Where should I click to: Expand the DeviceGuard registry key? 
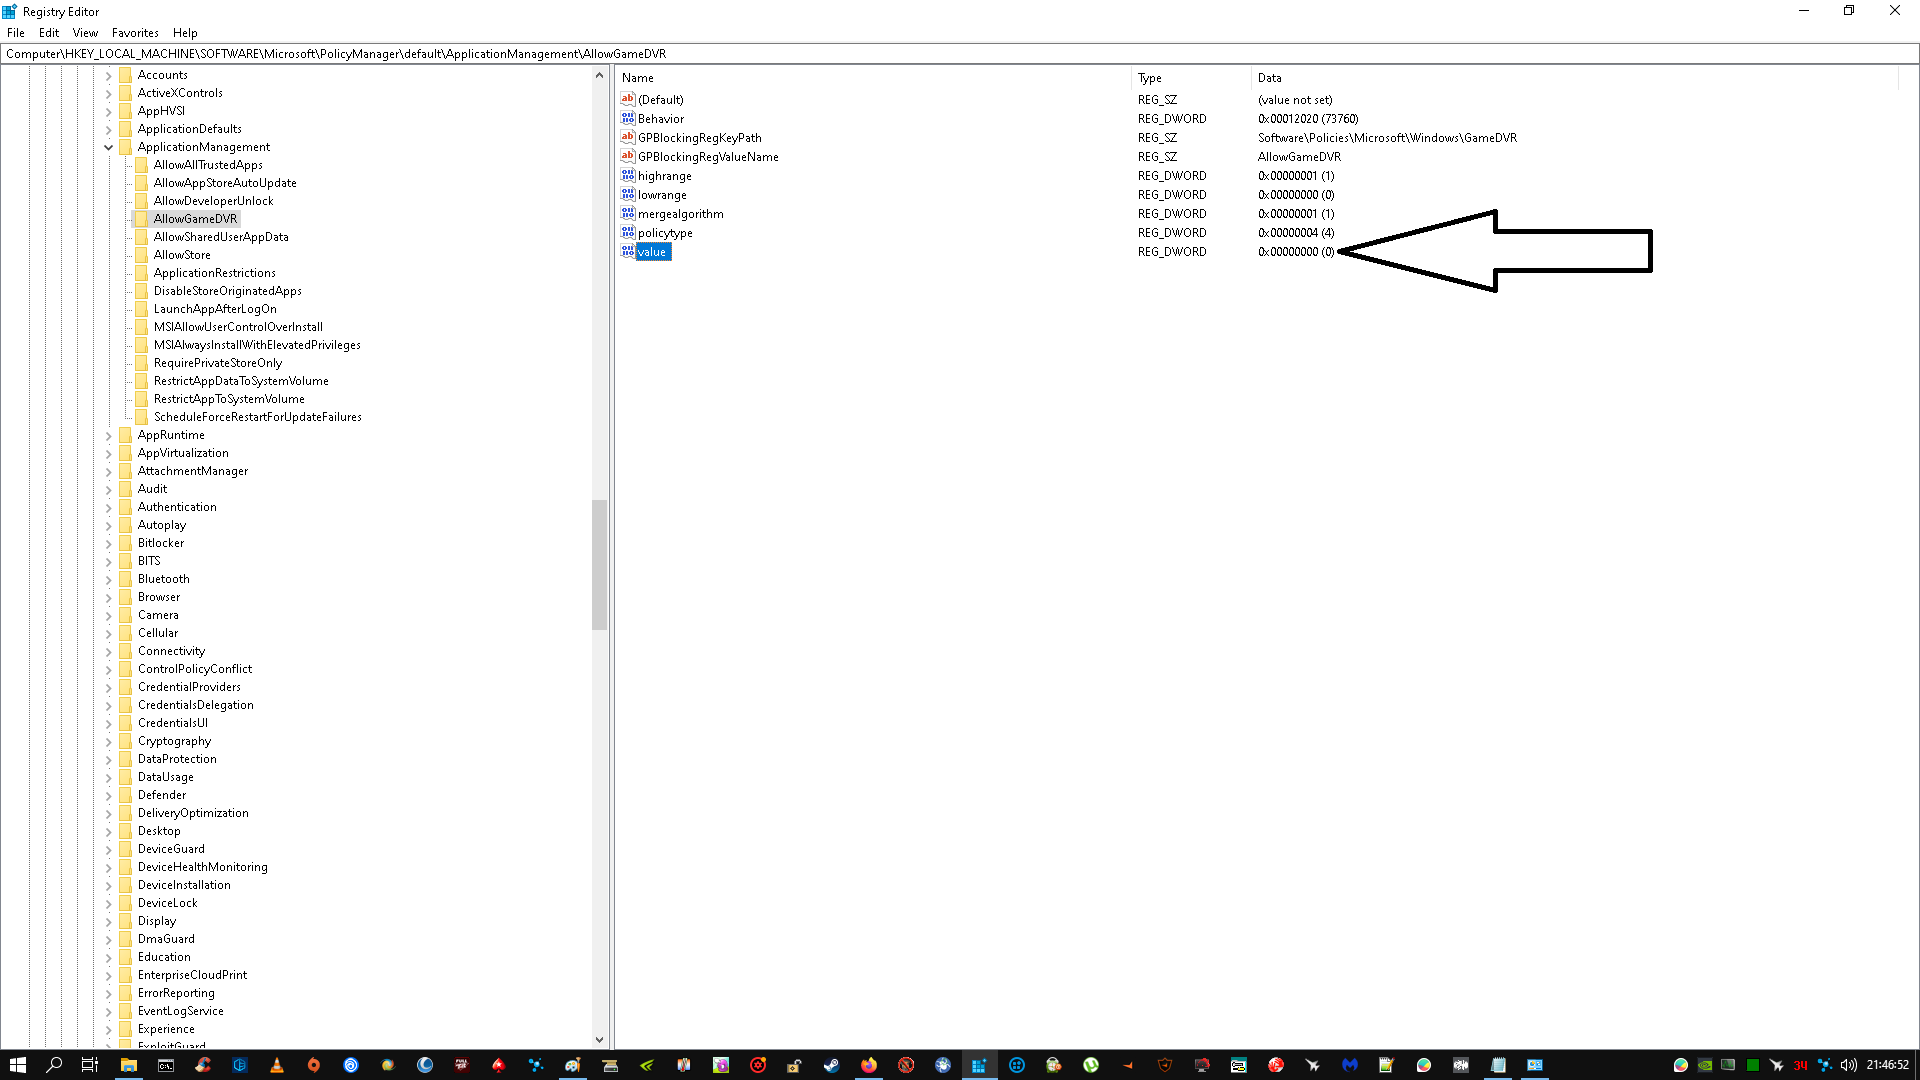click(109, 849)
